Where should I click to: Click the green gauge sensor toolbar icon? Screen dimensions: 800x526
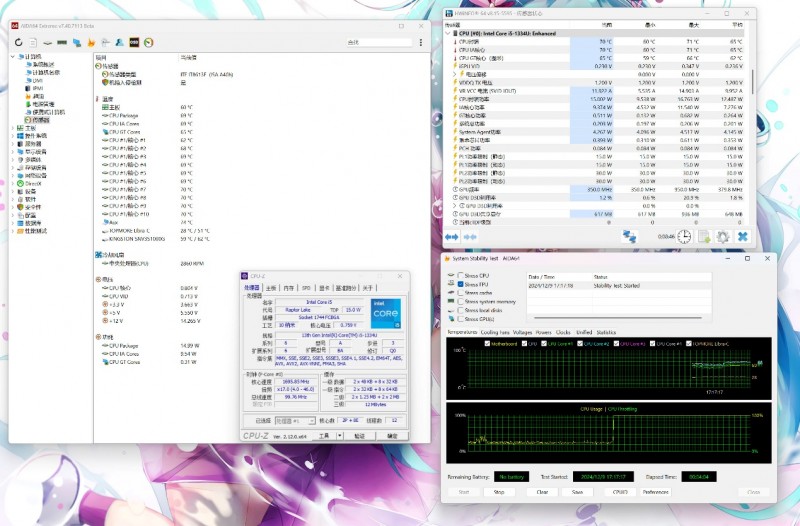pyautogui.click(x=148, y=42)
